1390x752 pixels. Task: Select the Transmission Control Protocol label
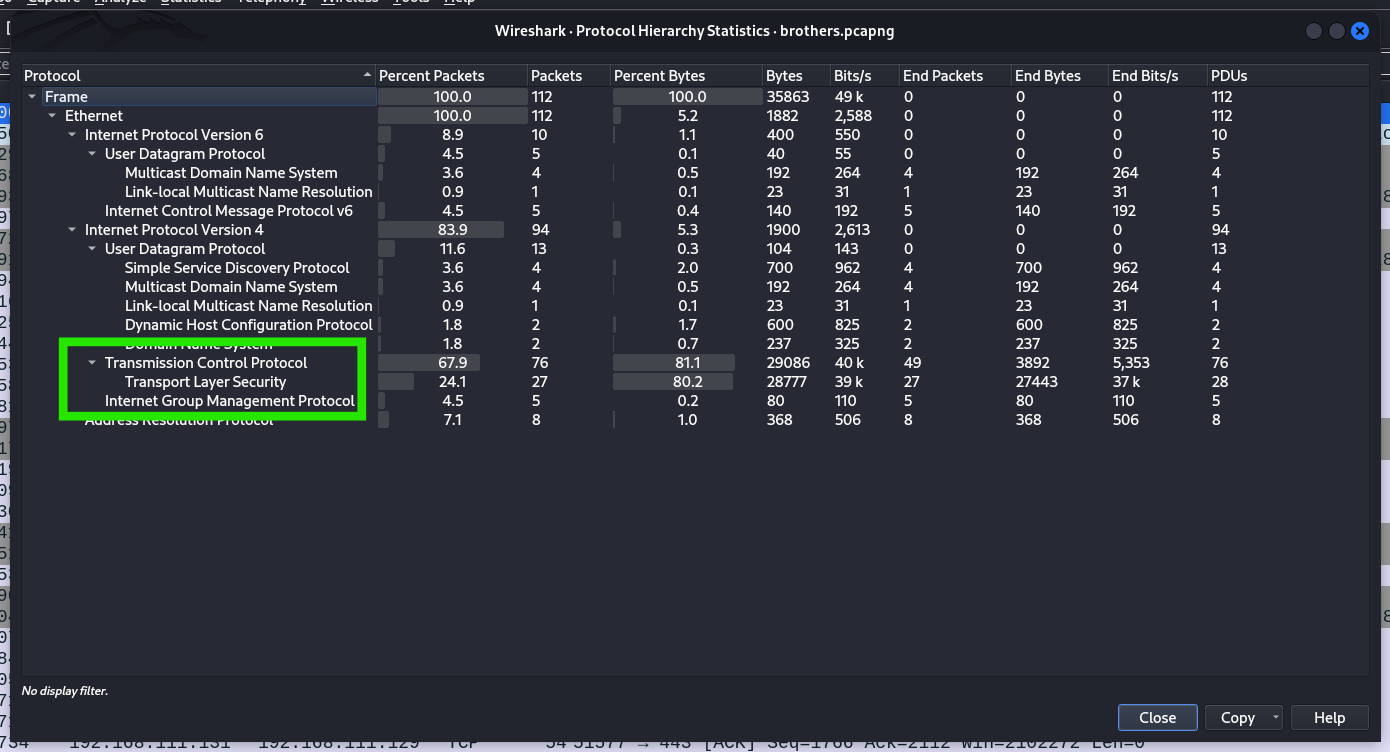[206, 363]
